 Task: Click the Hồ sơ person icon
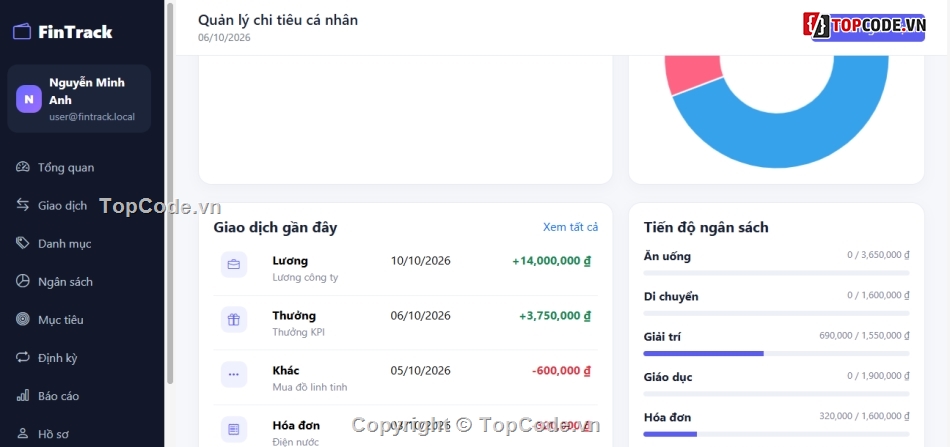[22, 434]
